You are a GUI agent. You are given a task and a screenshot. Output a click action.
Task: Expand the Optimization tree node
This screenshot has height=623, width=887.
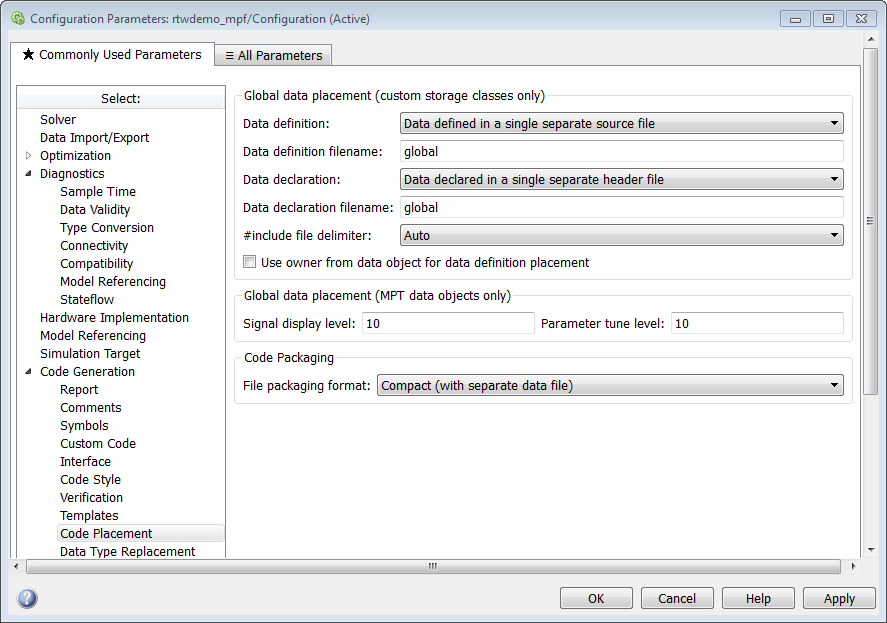[29, 156]
